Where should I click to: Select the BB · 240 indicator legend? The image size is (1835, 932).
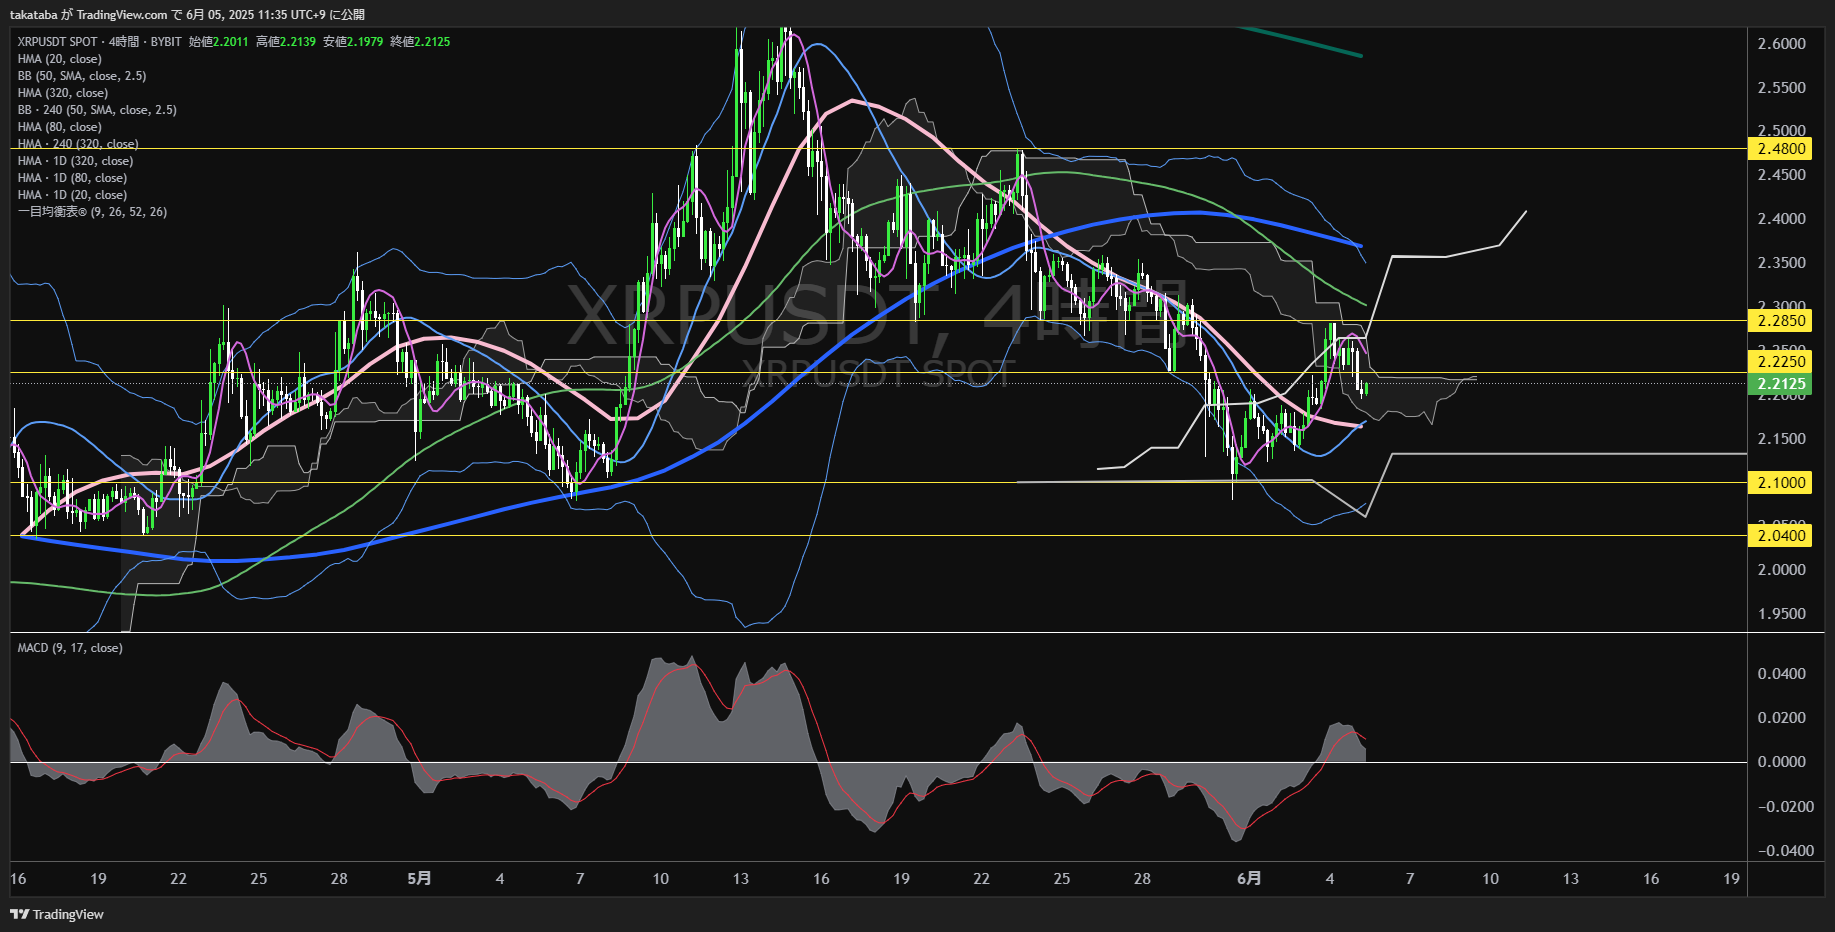[x=97, y=110]
